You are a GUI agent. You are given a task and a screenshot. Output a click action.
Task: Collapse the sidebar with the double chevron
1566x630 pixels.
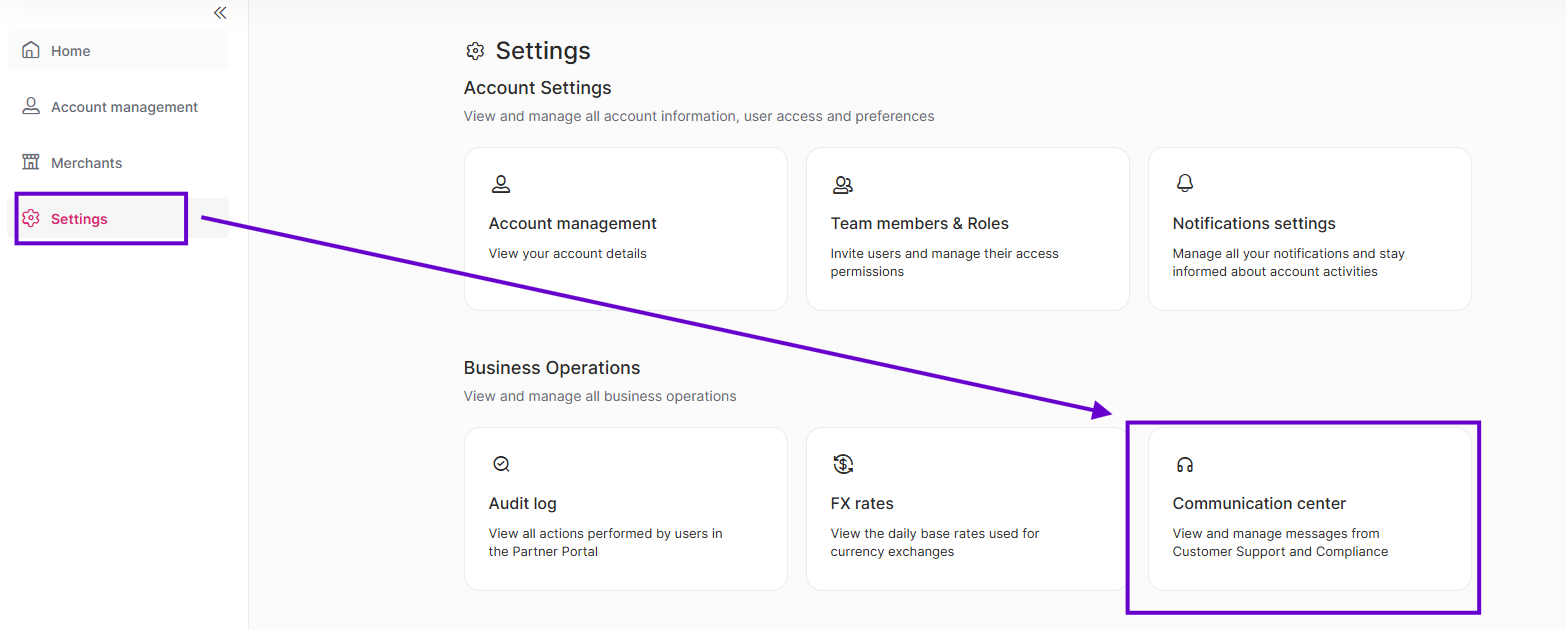[x=220, y=13]
